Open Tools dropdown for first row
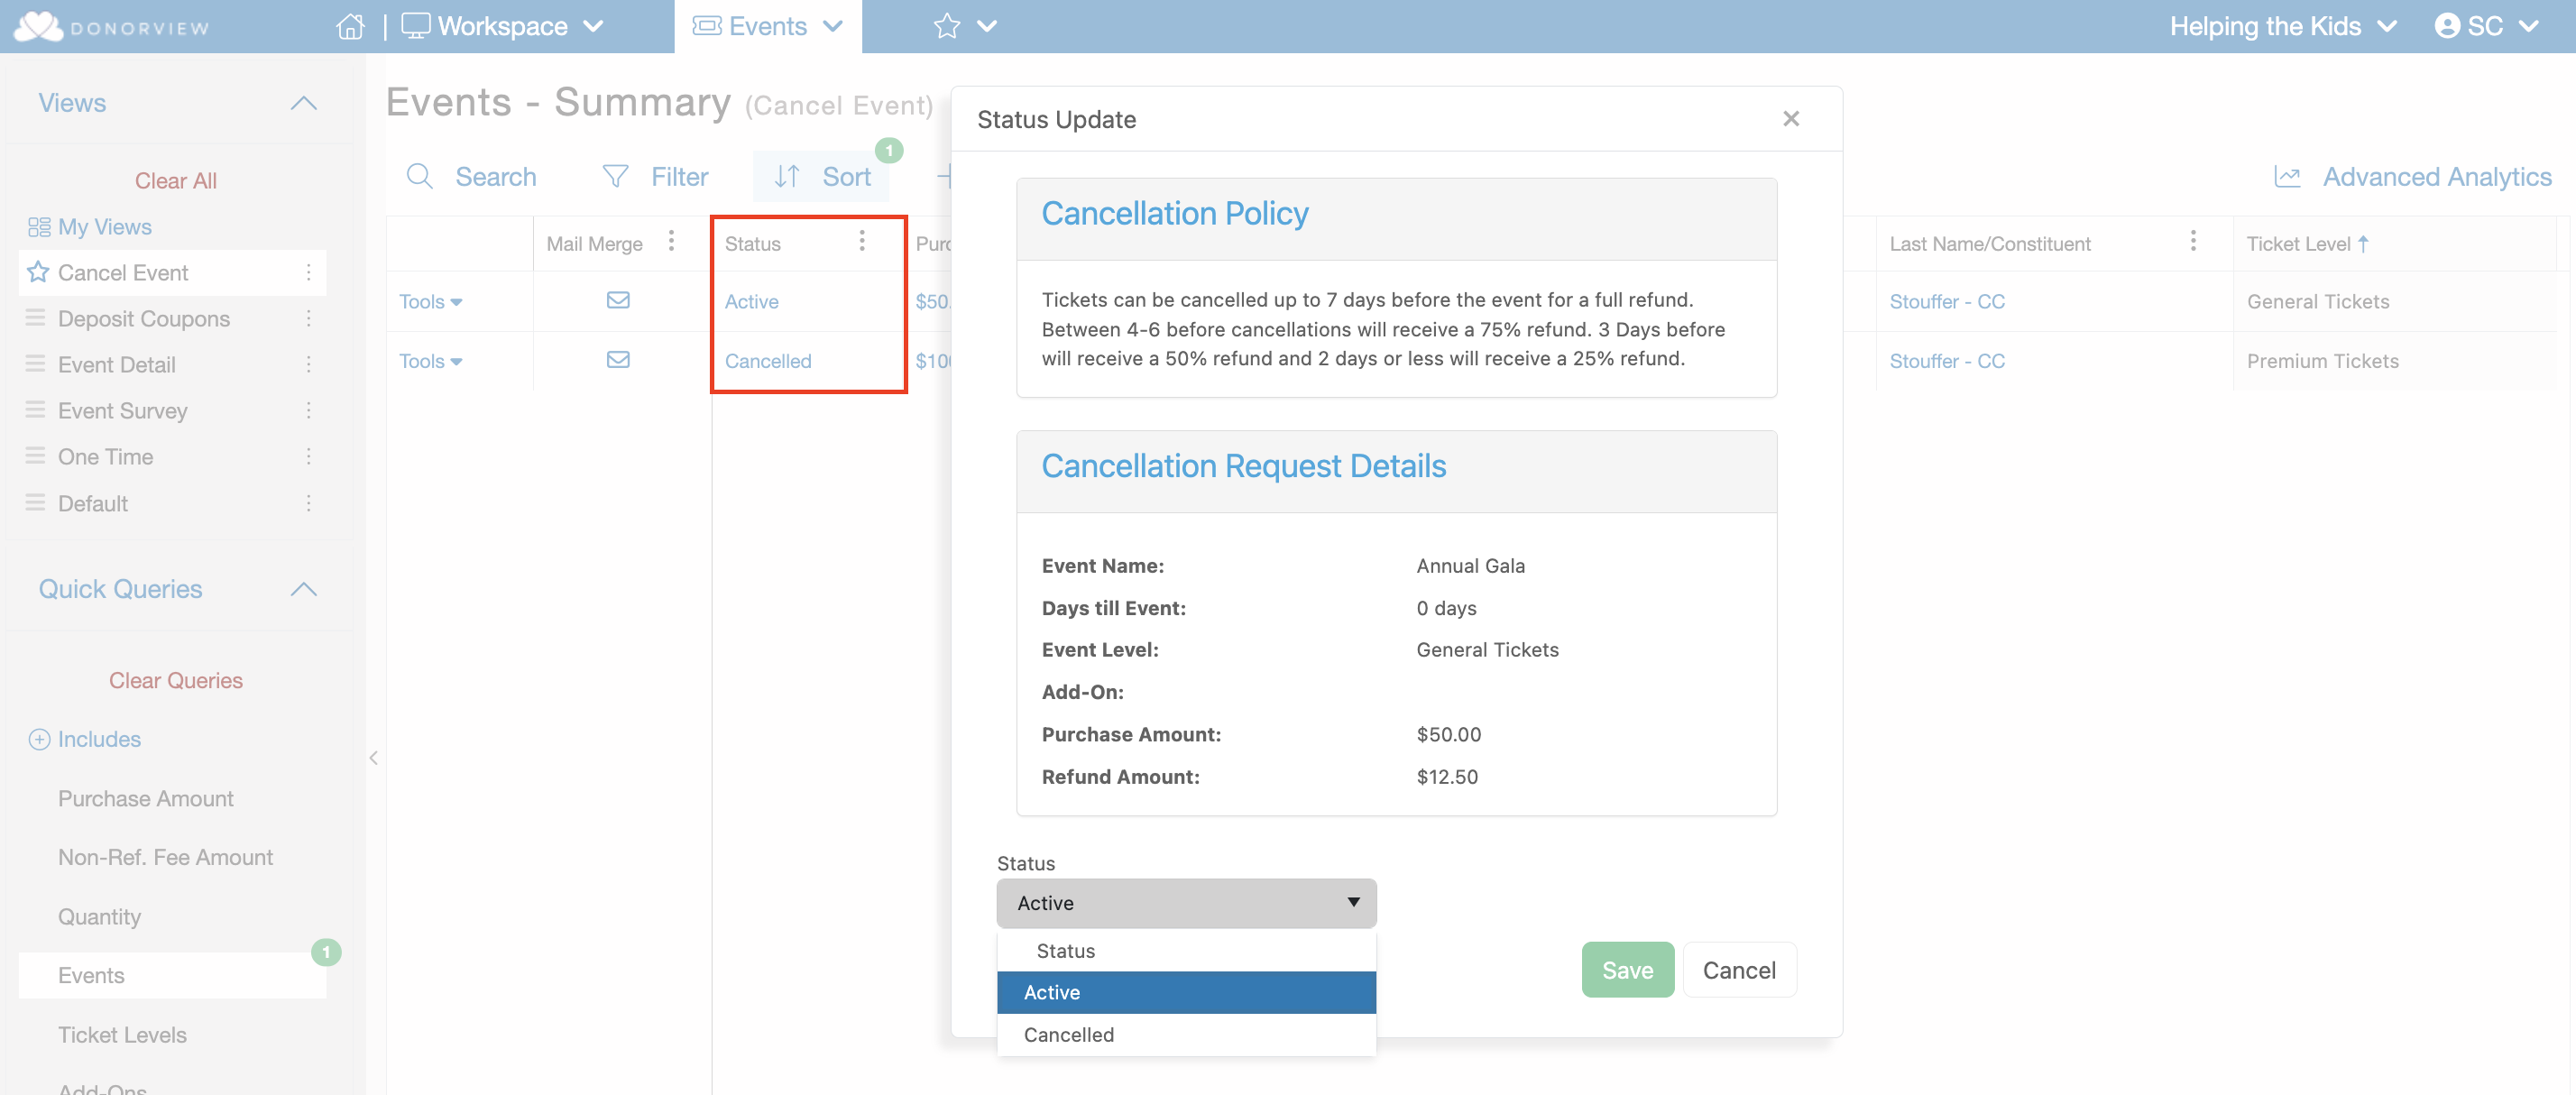 coord(430,301)
